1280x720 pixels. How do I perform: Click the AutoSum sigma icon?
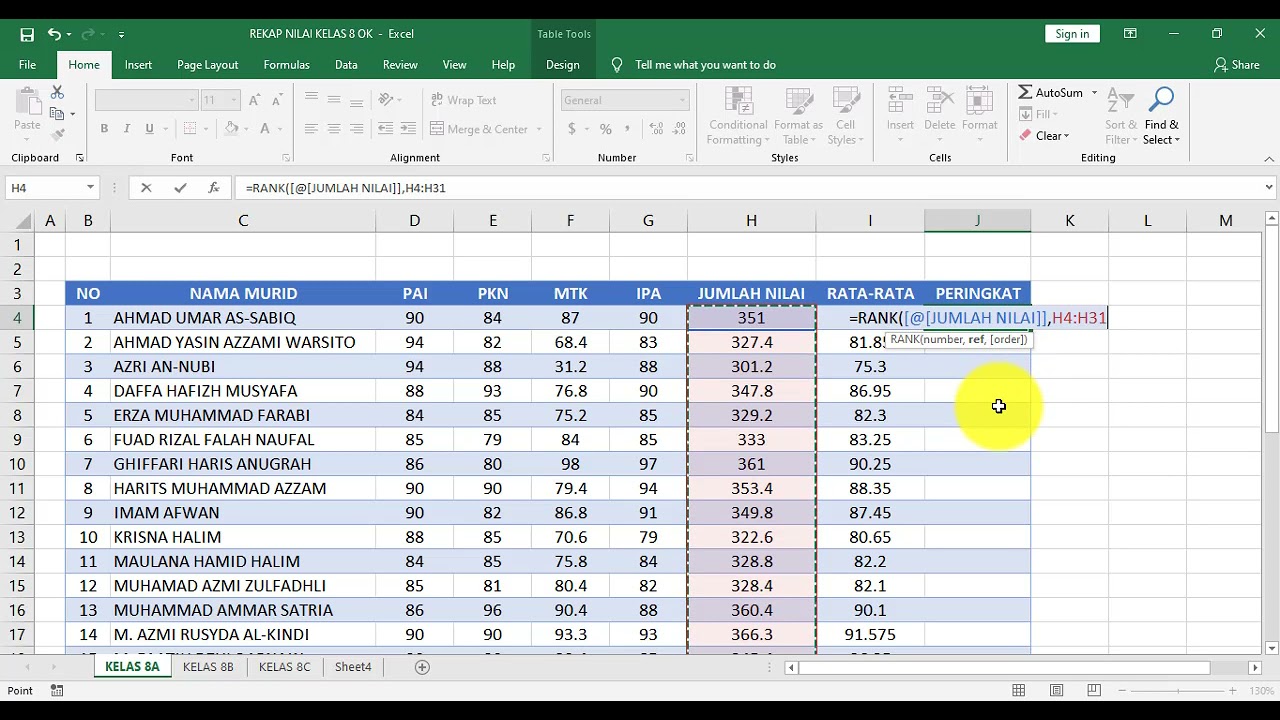(1026, 92)
